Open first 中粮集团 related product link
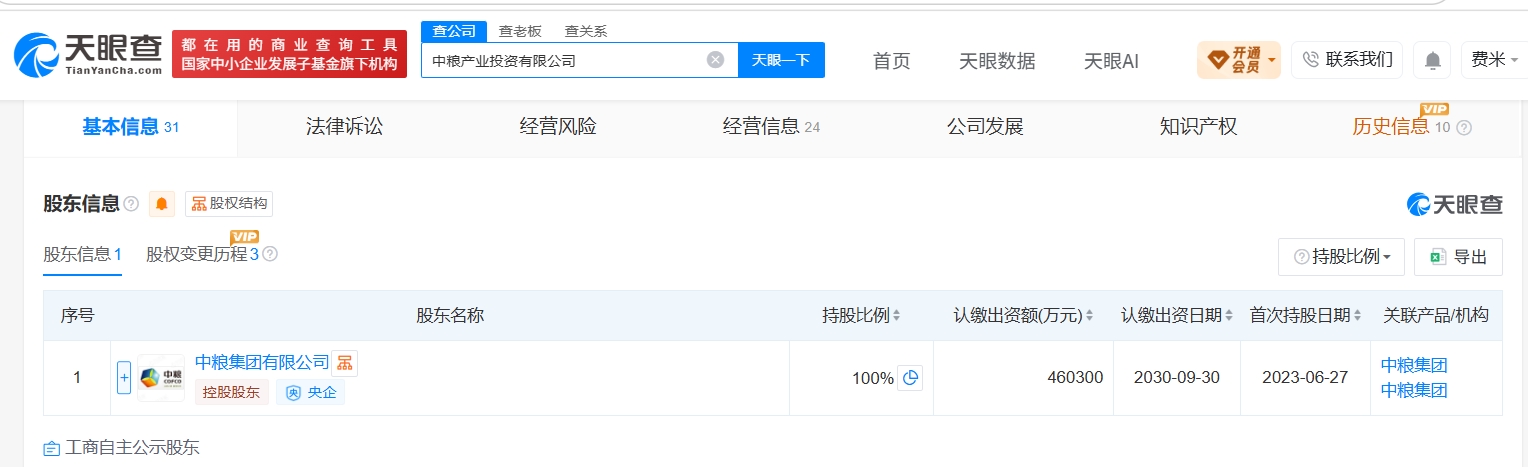Image resolution: width=1528 pixels, height=467 pixels. (x=1414, y=365)
